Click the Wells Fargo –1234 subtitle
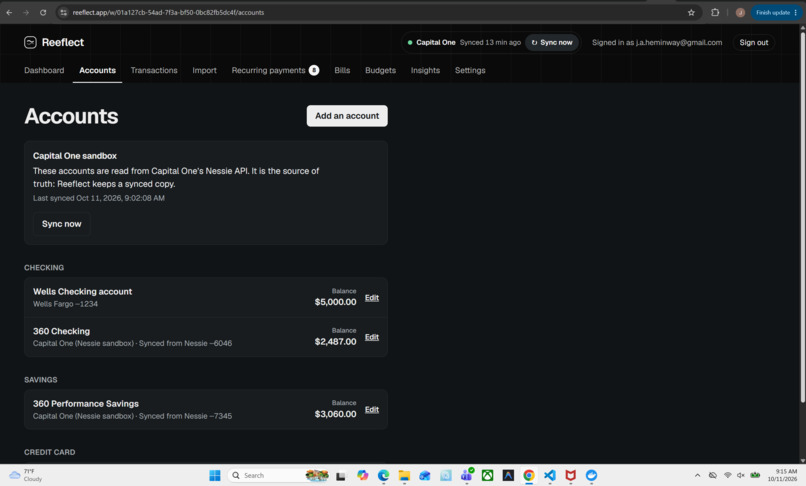Image resolution: width=806 pixels, height=486 pixels. [x=65, y=304]
